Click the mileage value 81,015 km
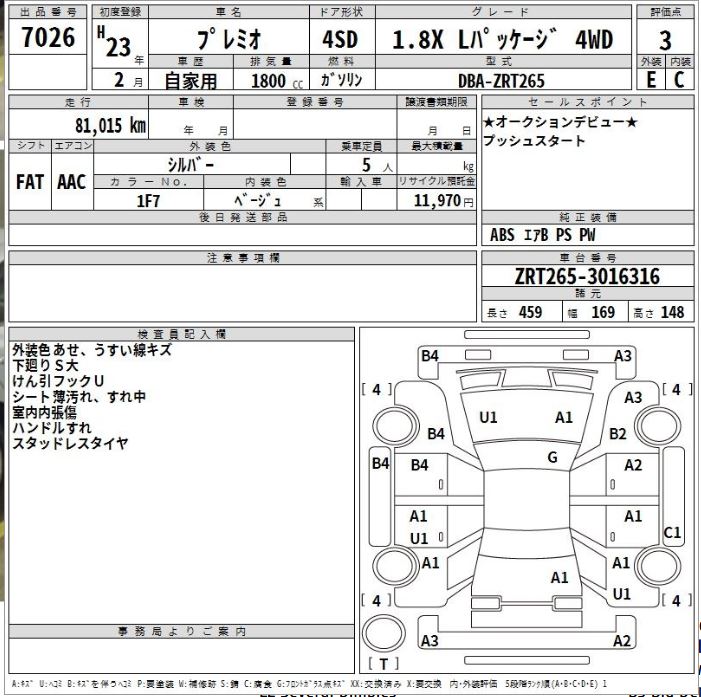Viewport: 701px width, 697px height. (110, 126)
